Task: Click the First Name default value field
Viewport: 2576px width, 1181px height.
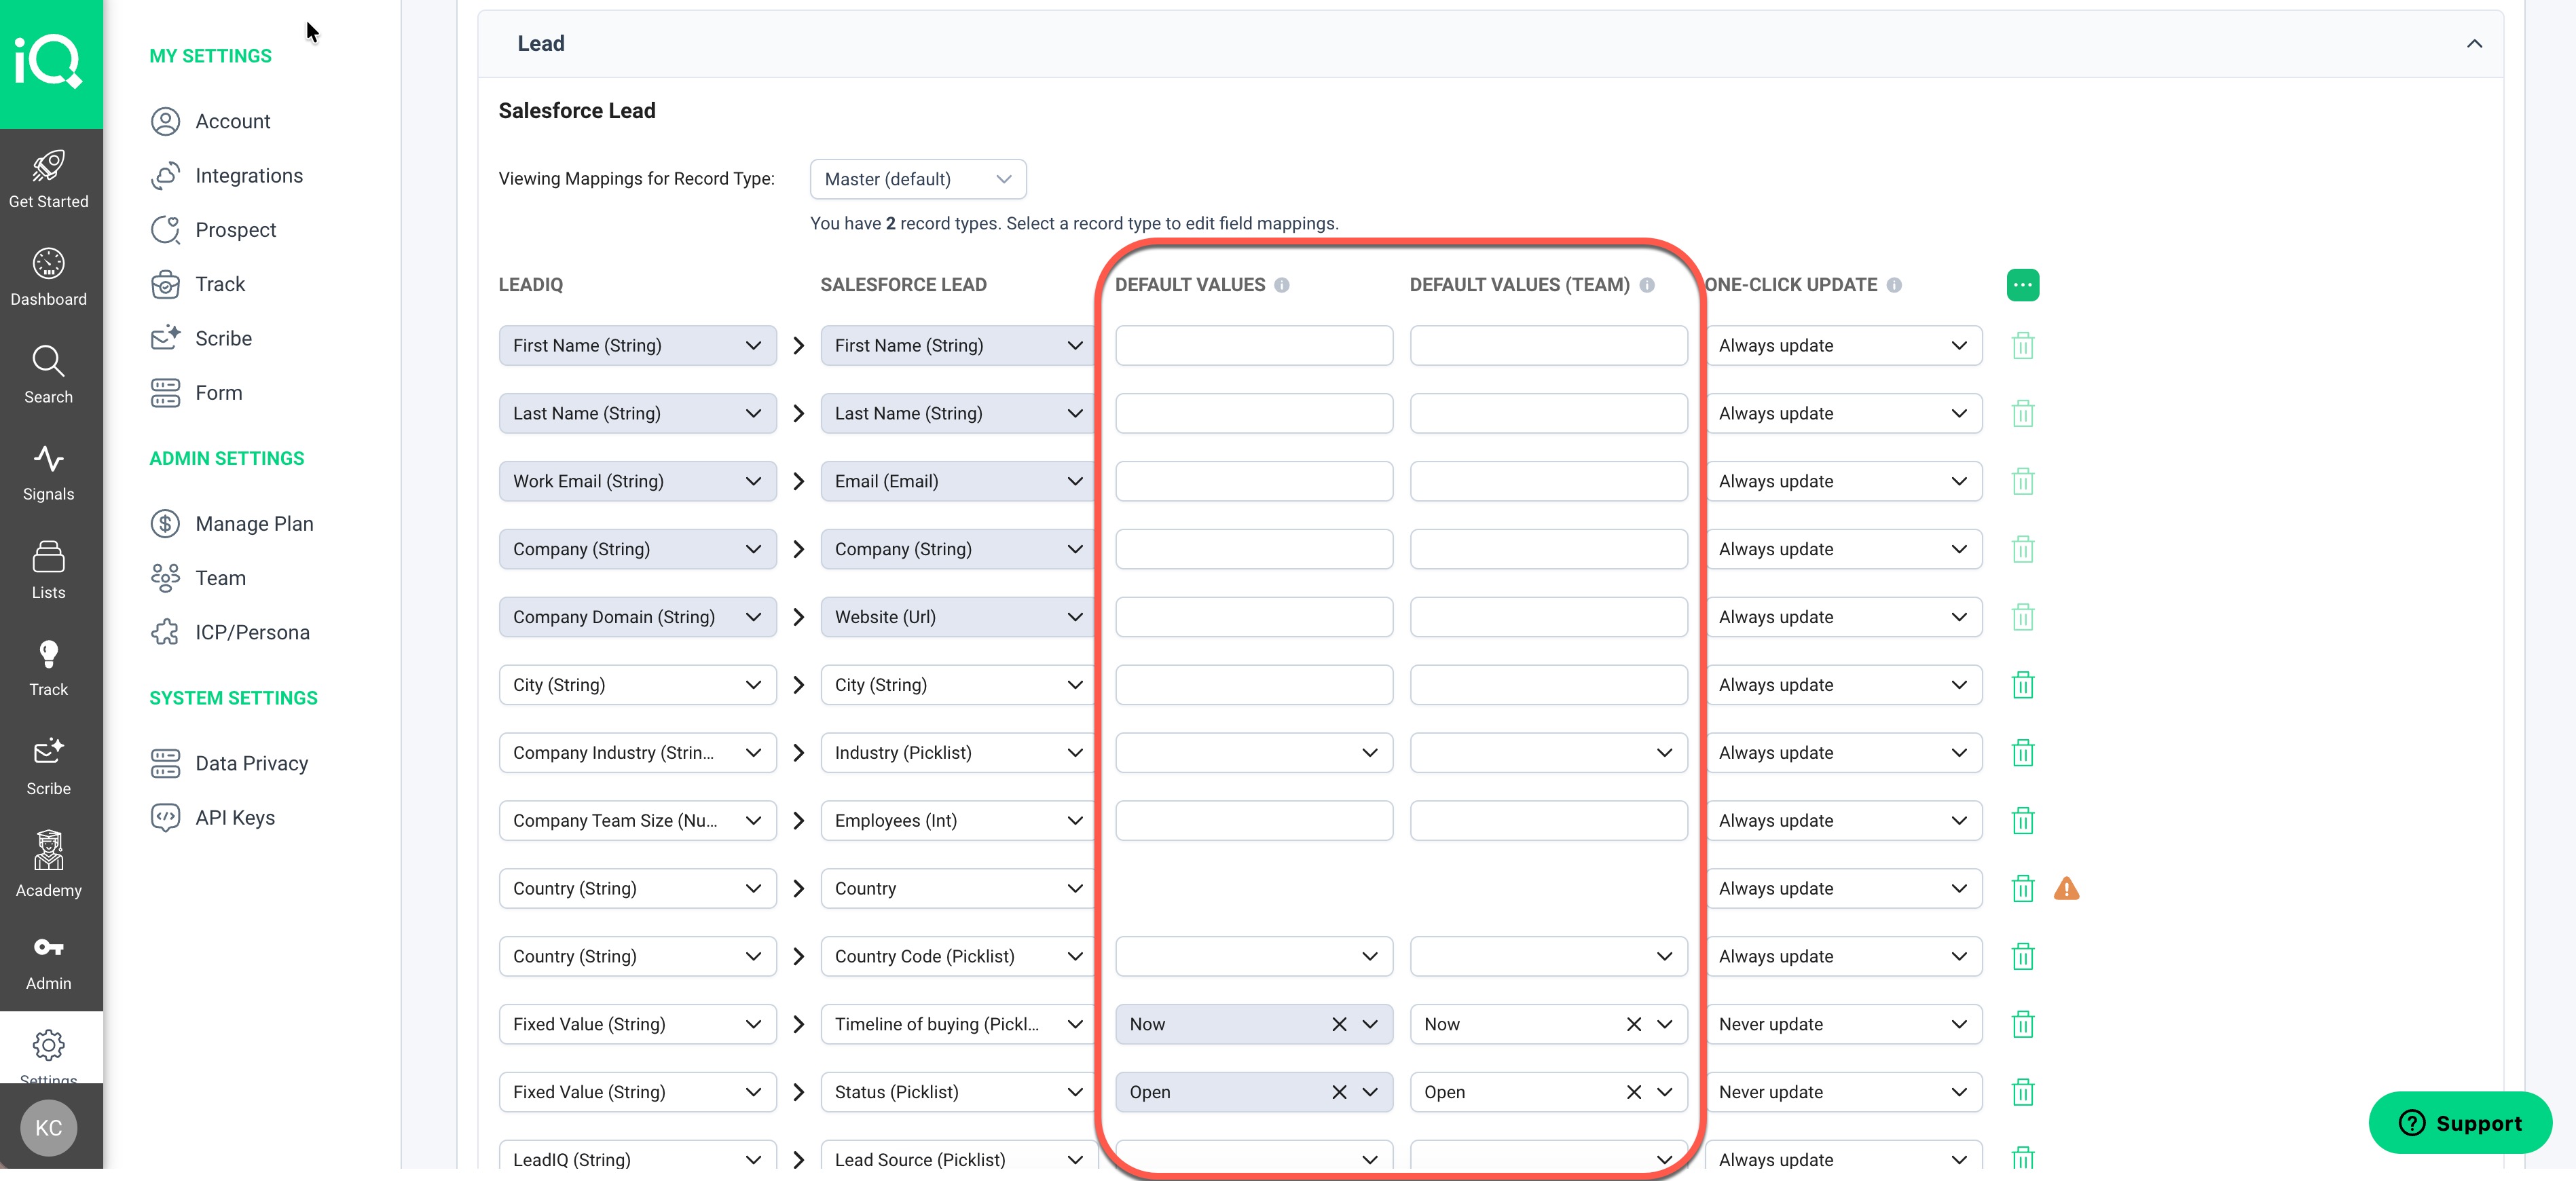Action: click(x=1253, y=346)
